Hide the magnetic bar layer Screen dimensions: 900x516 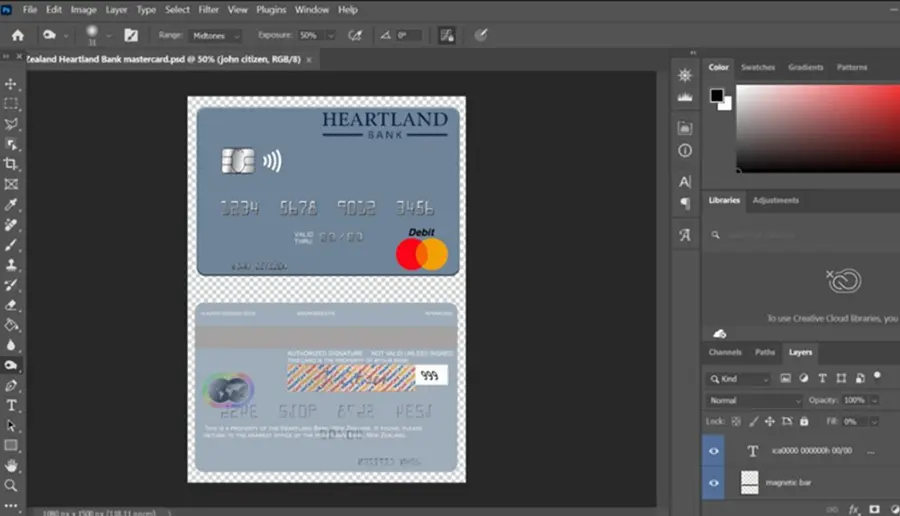(713, 483)
